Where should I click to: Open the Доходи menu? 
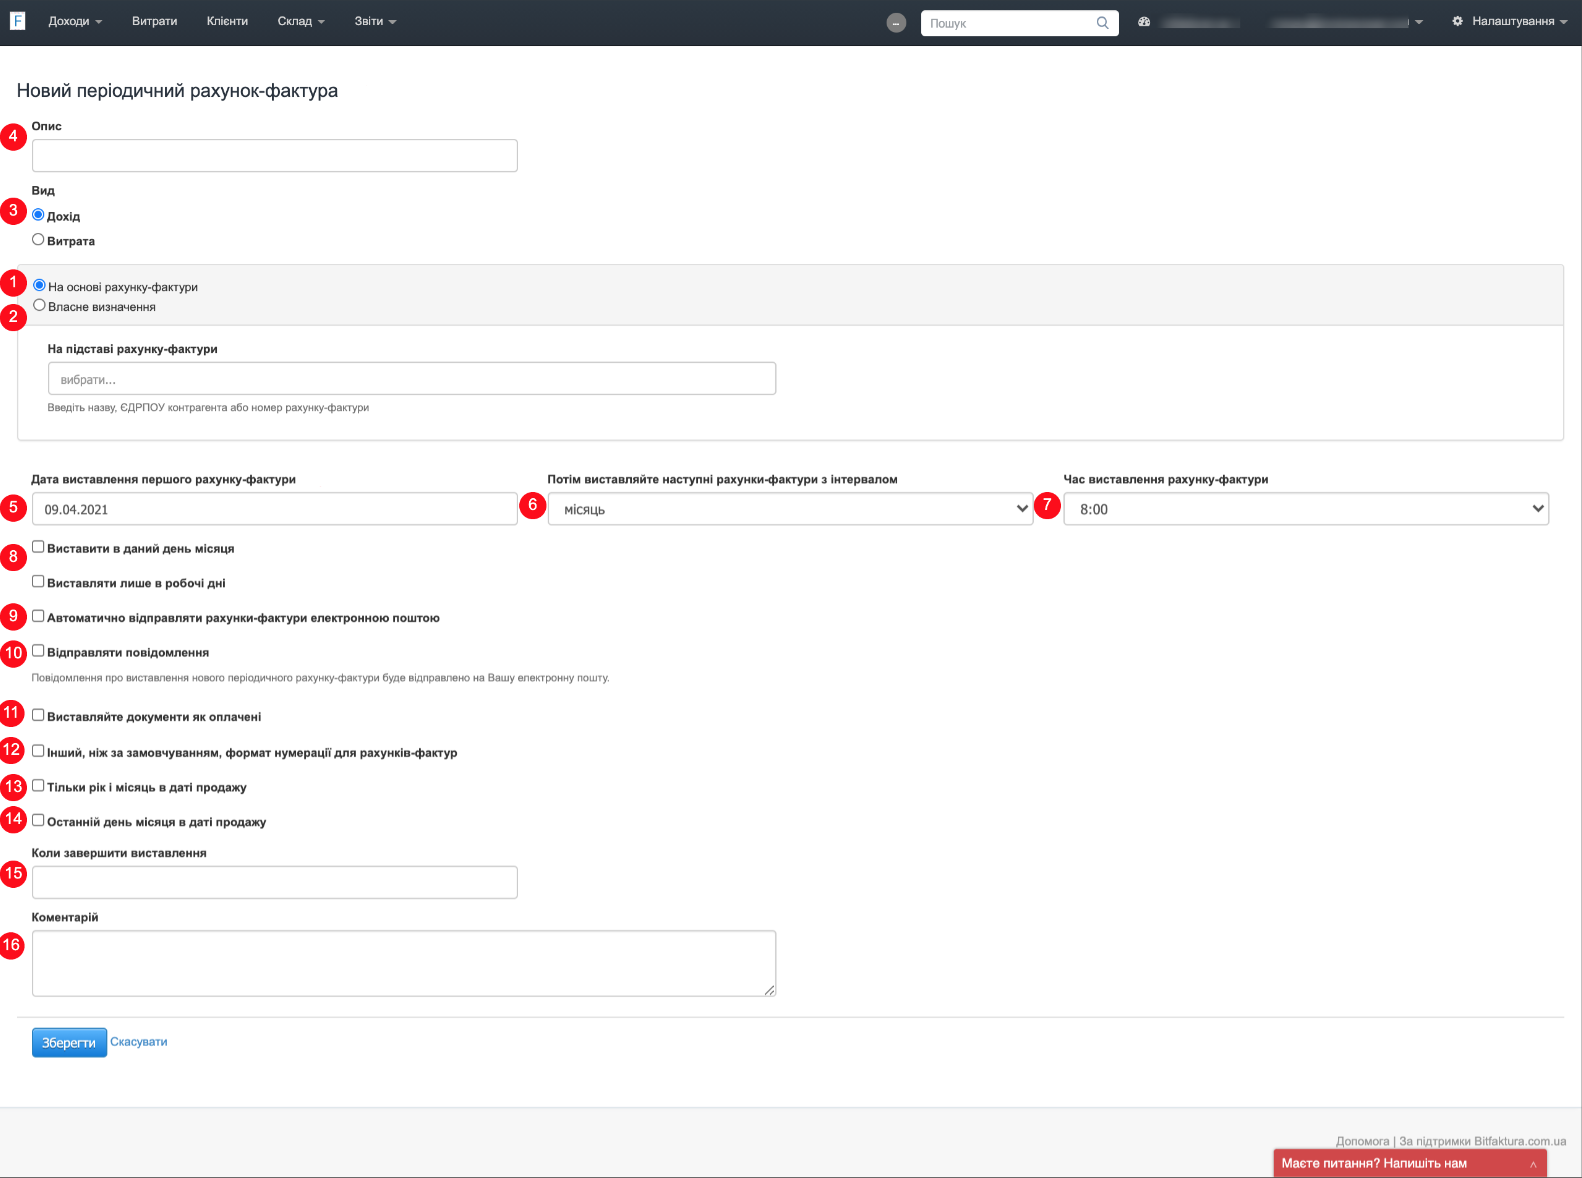pyautogui.click(x=75, y=21)
